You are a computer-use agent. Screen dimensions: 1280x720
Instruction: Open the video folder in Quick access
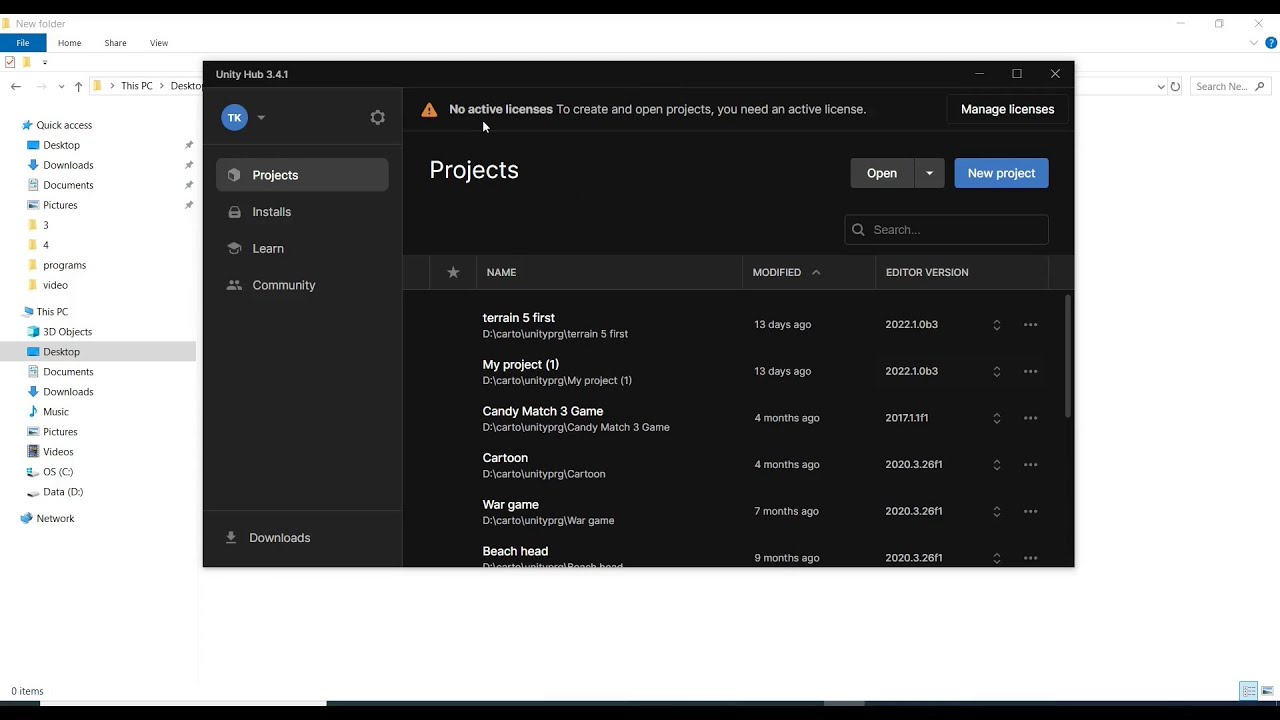point(55,285)
